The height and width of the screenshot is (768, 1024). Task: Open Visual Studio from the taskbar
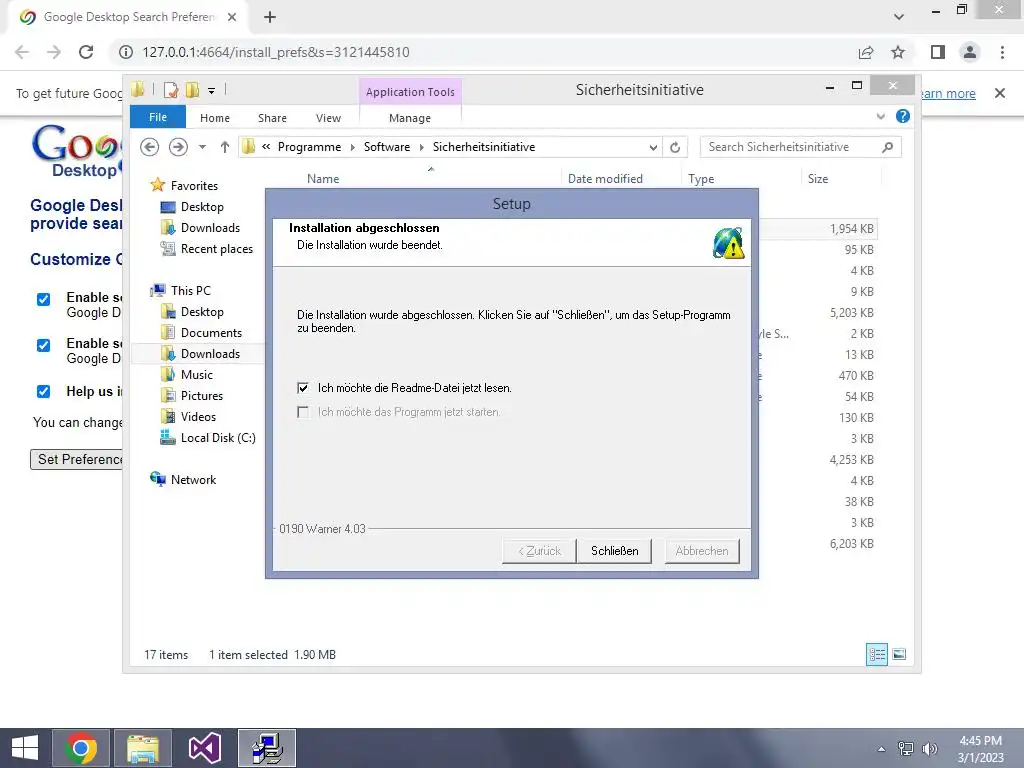(x=204, y=748)
